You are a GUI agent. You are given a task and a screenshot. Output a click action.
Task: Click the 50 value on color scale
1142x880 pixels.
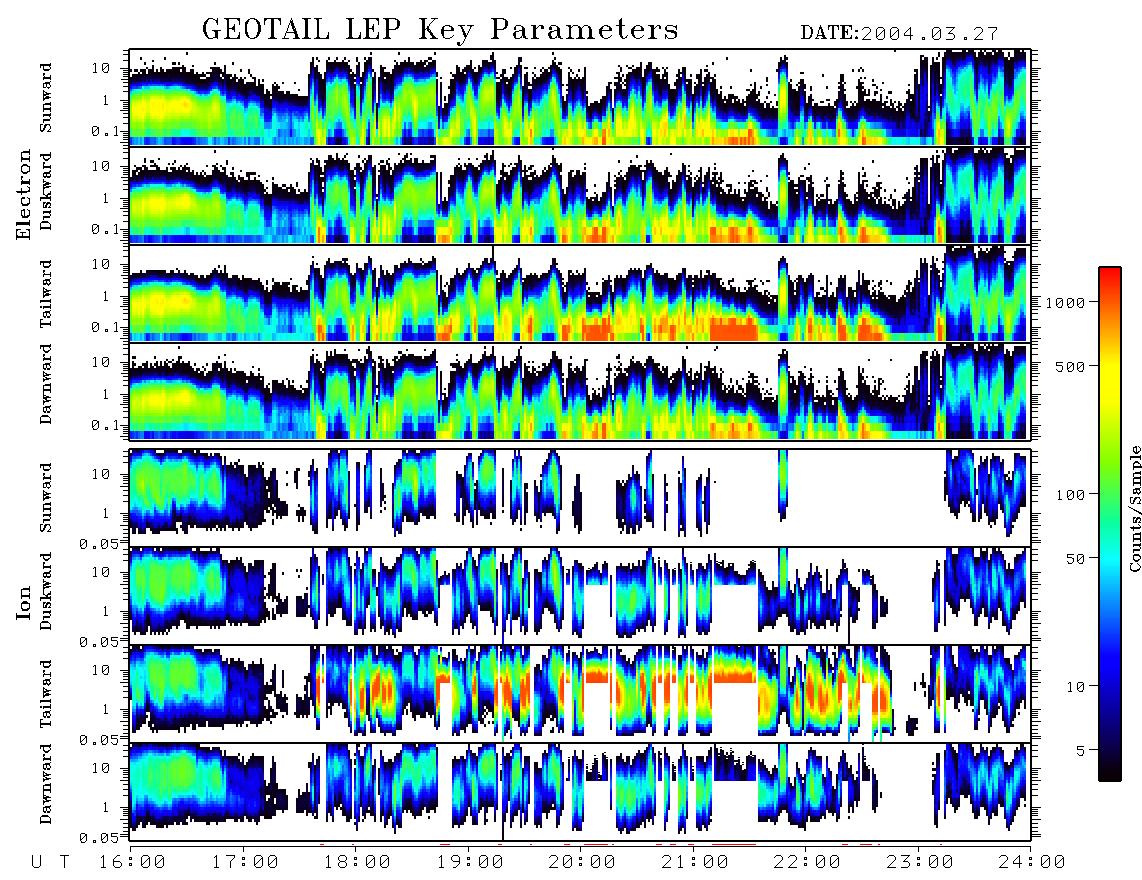[x=1075, y=559]
